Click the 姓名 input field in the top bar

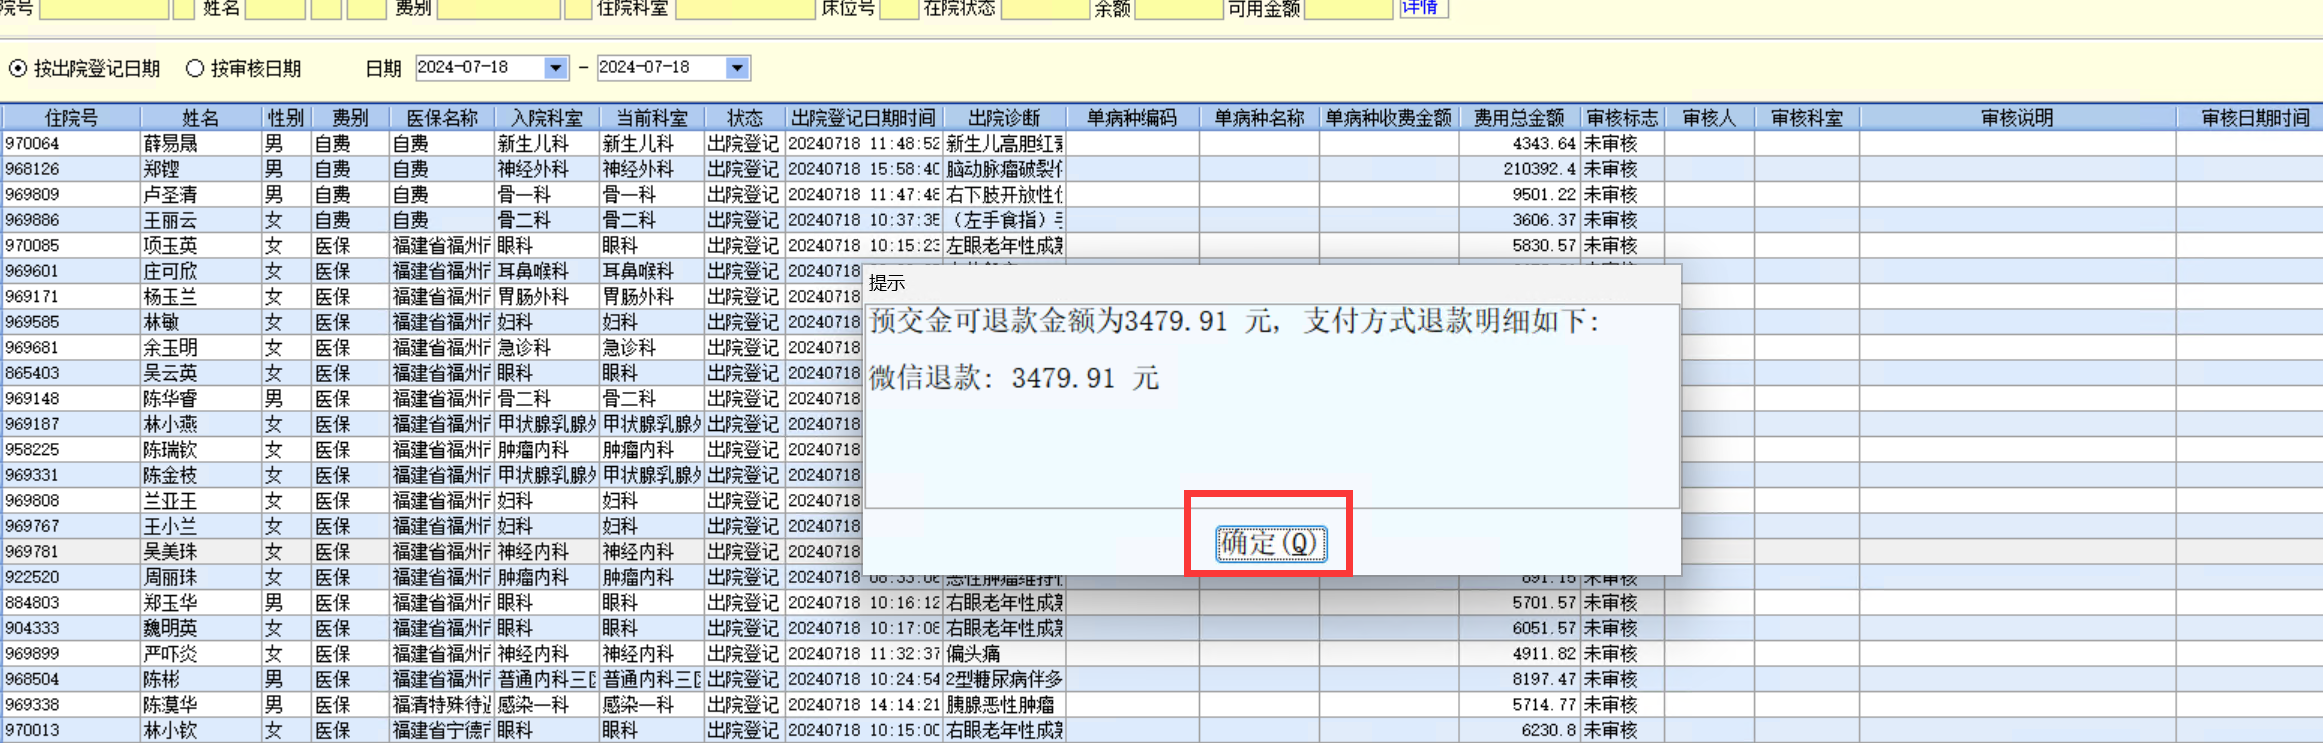click(274, 8)
